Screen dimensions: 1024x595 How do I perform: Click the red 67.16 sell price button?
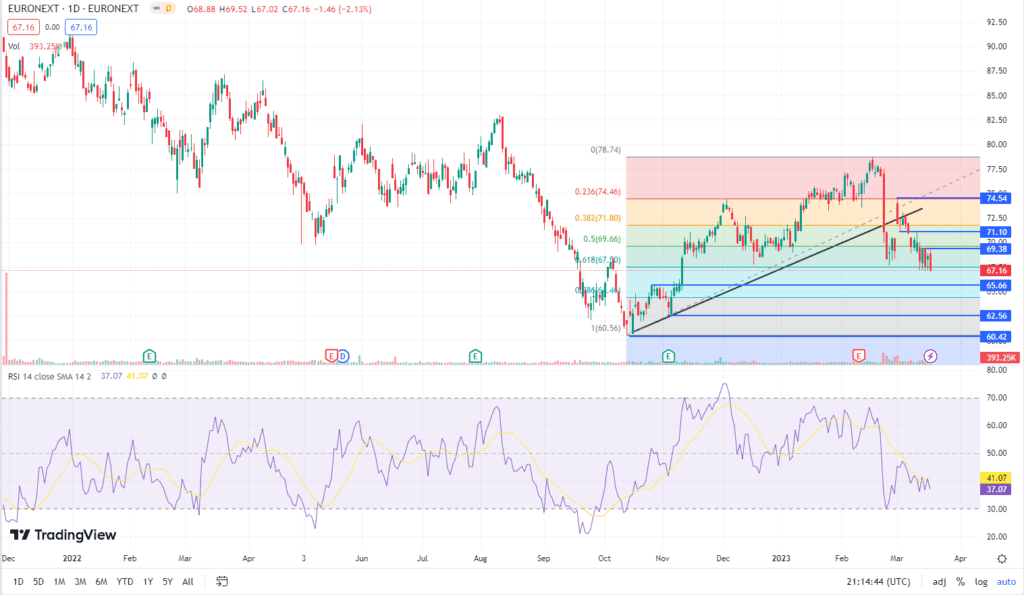[x=19, y=28]
